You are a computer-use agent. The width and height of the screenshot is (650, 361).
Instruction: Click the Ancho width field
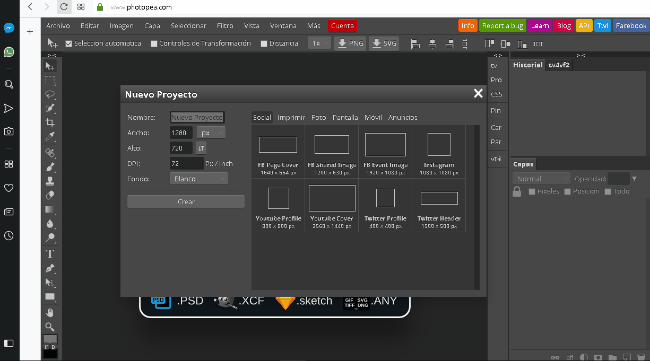[x=181, y=133]
